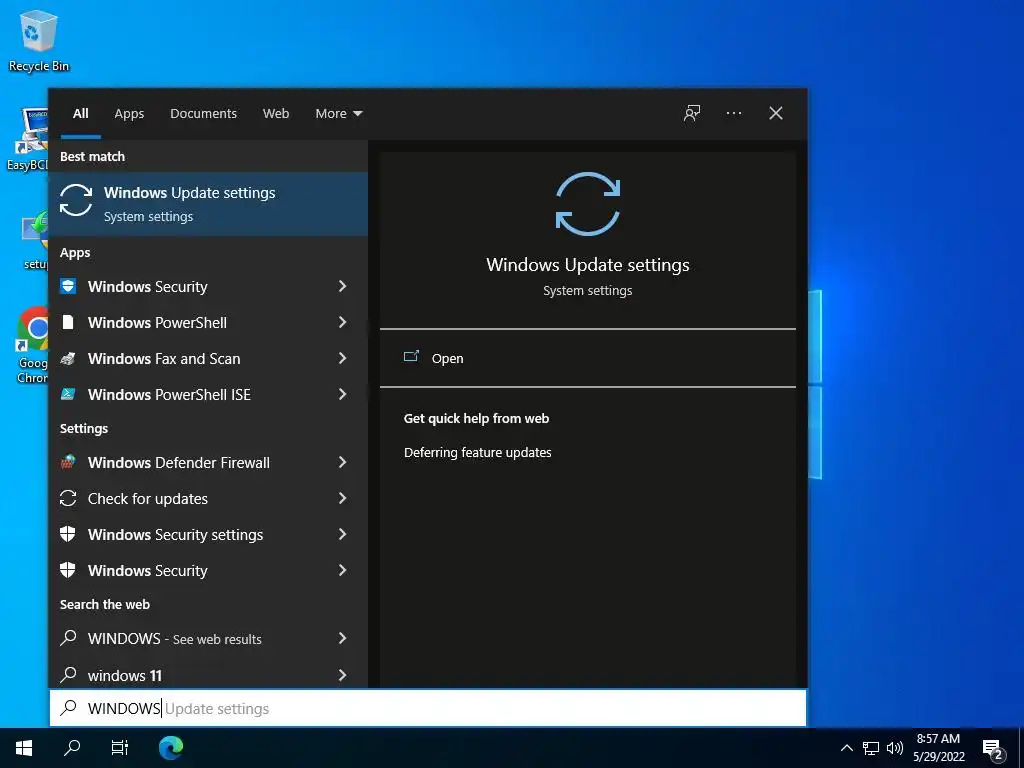
Task: Switch to the Documents search tab
Action: (203, 113)
